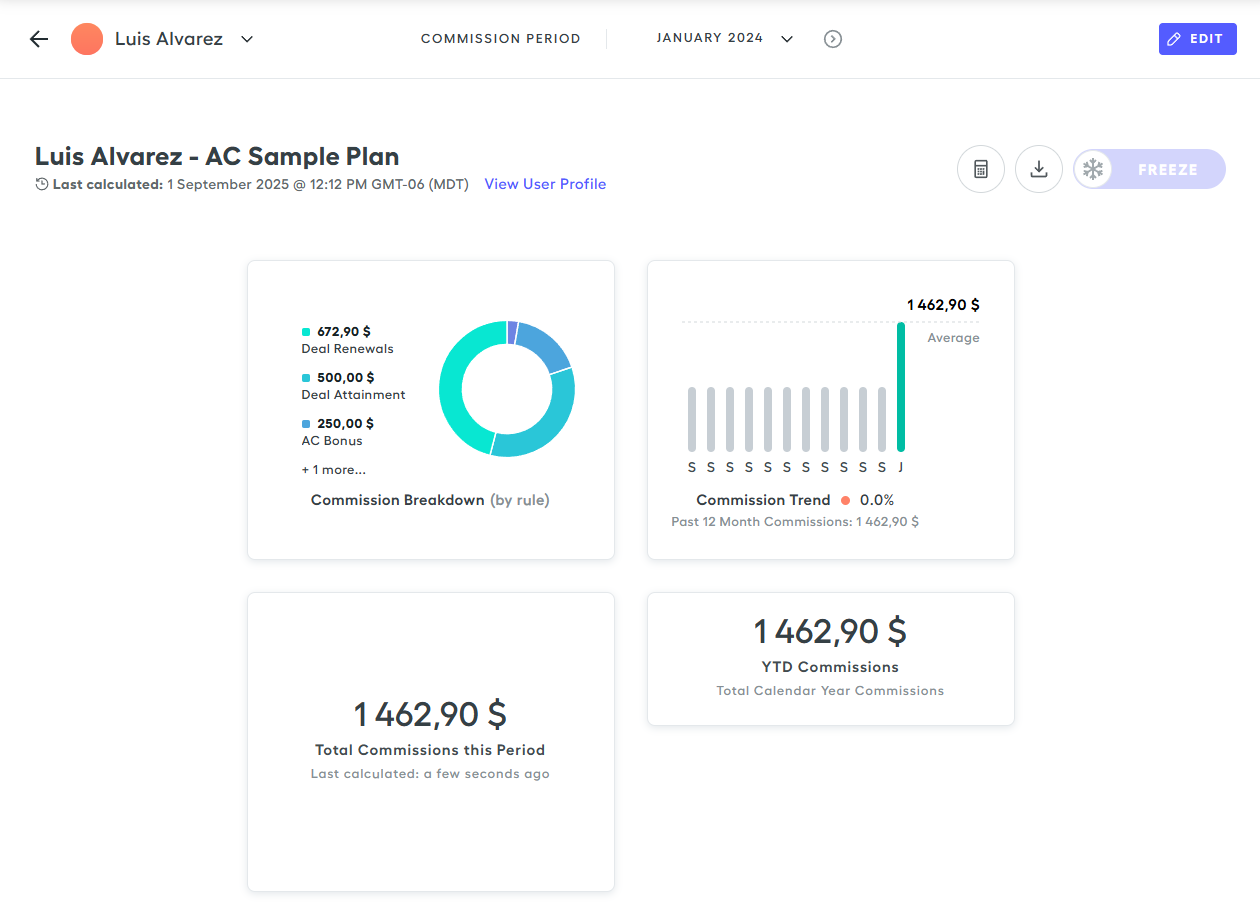The height and width of the screenshot is (912, 1260).
Task: Click the download icon button
Action: [x=1038, y=169]
